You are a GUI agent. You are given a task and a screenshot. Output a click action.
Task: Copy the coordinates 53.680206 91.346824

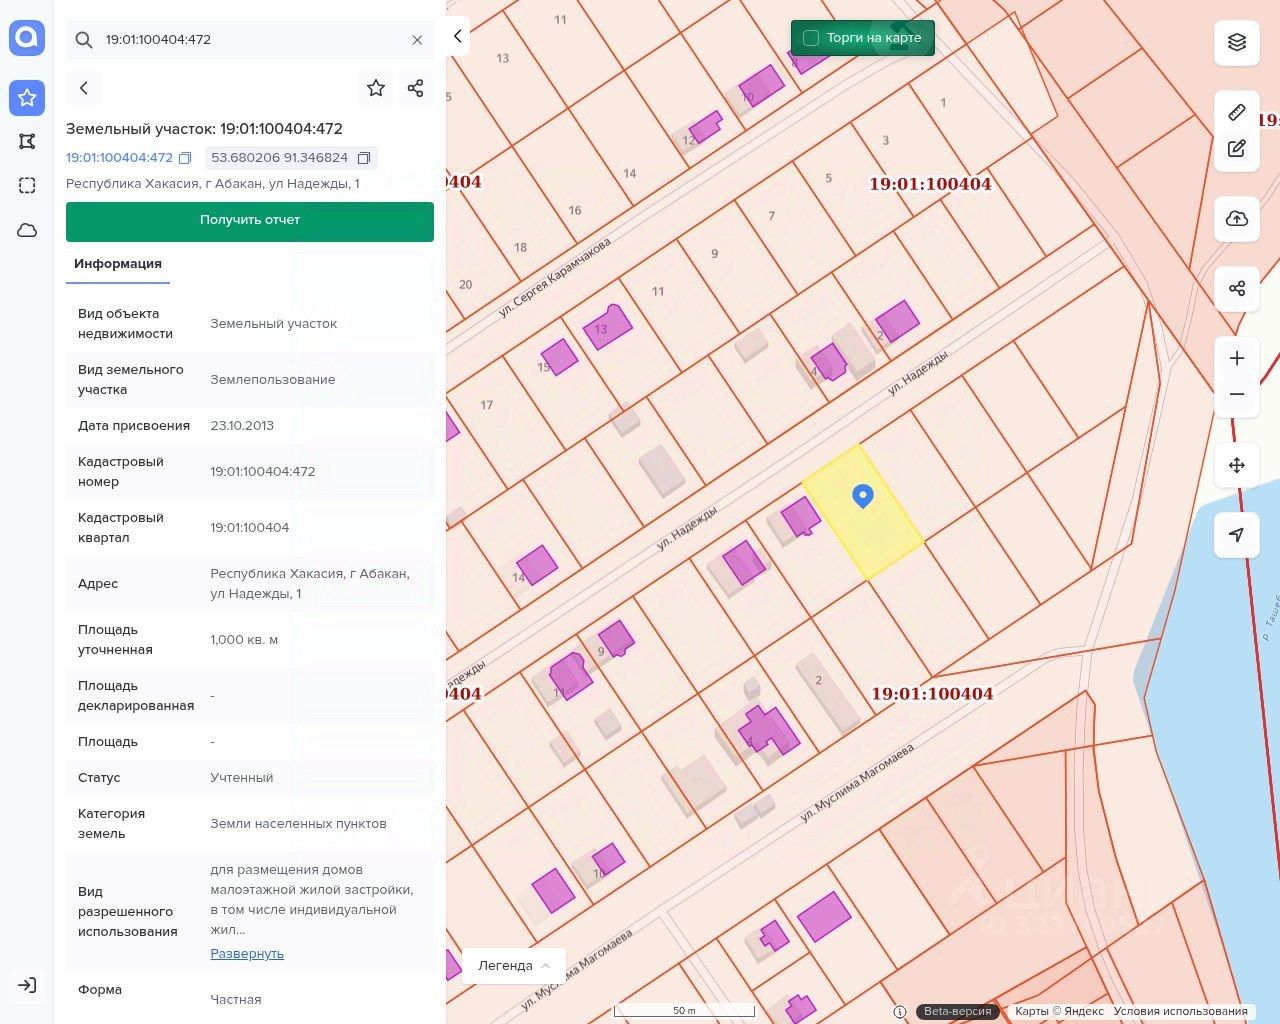pyautogui.click(x=364, y=158)
